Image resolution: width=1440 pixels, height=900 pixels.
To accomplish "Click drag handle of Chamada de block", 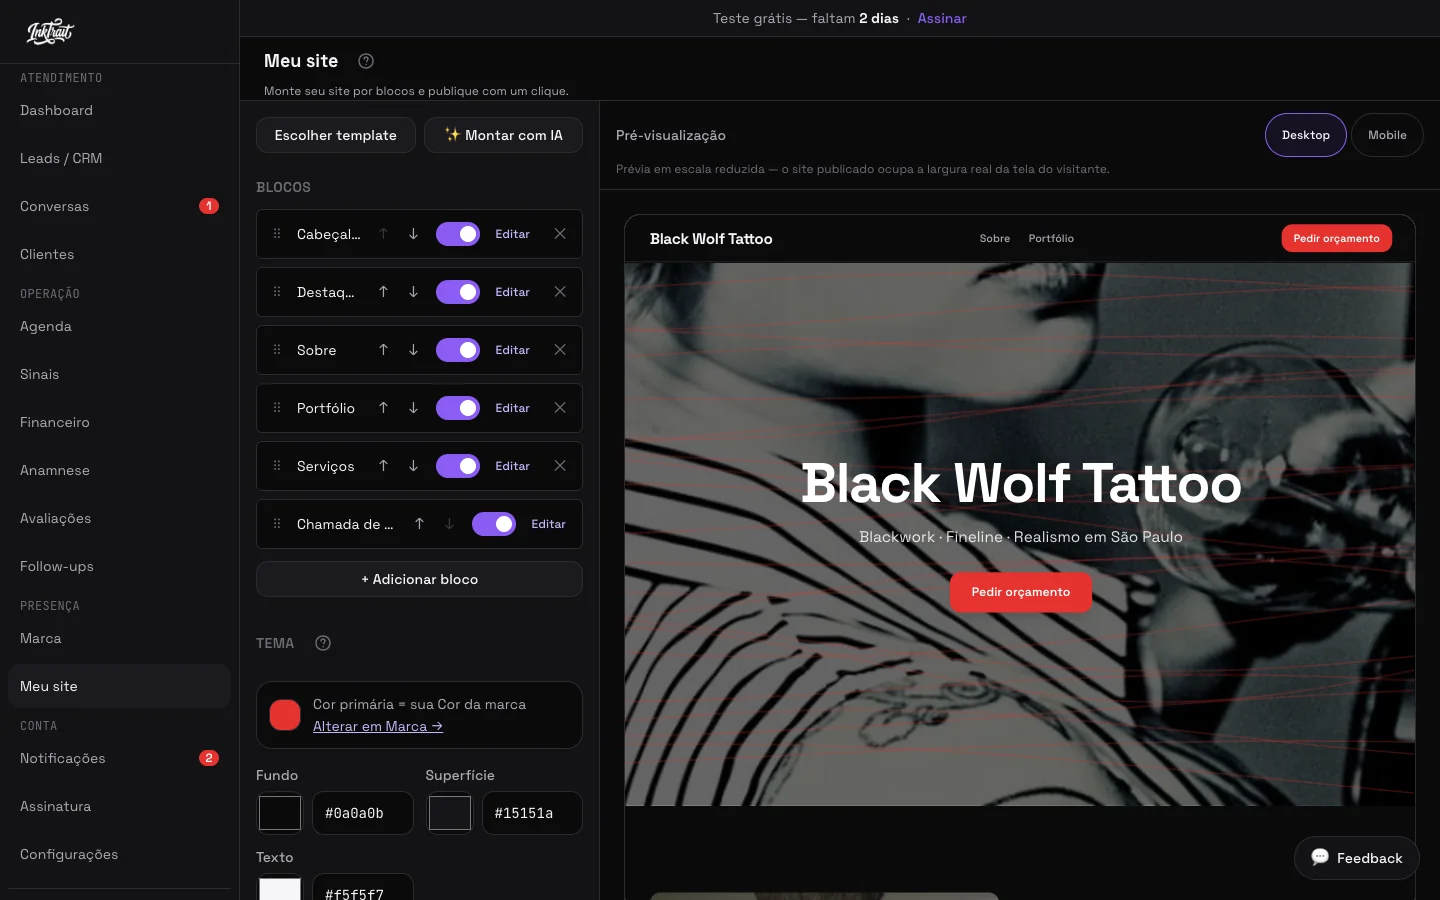I will coord(277,524).
